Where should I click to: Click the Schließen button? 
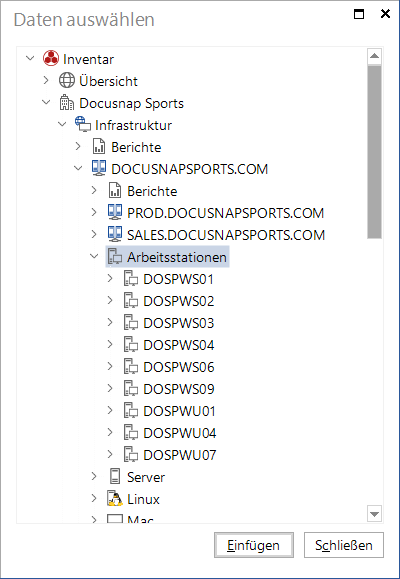click(344, 545)
